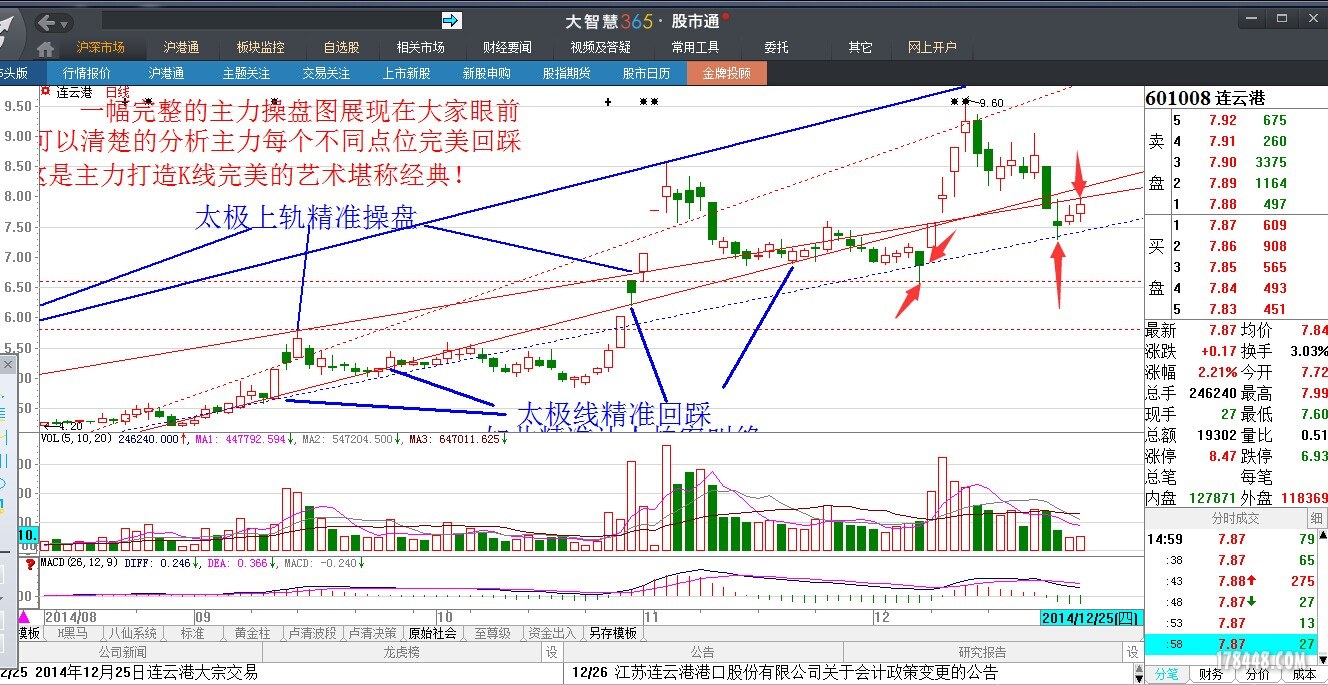Select the 标准 template tab
The height and width of the screenshot is (685, 1328).
coord(191,633)
